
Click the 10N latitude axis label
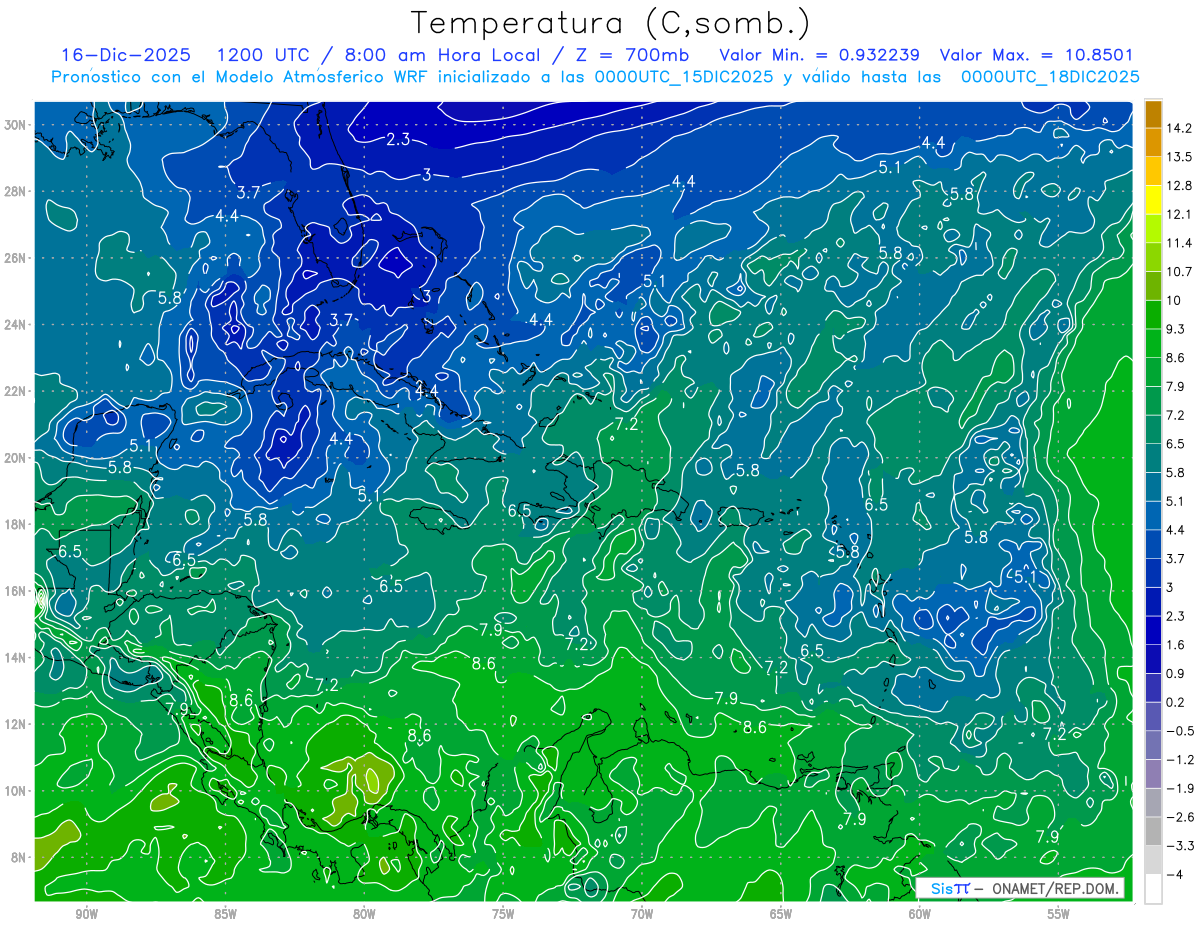pos(16,790)
